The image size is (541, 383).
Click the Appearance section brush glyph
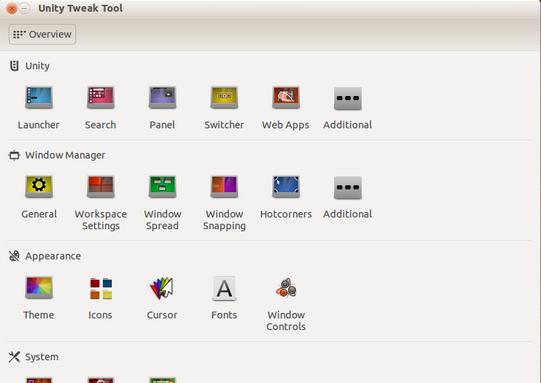[x=14, y=256]
